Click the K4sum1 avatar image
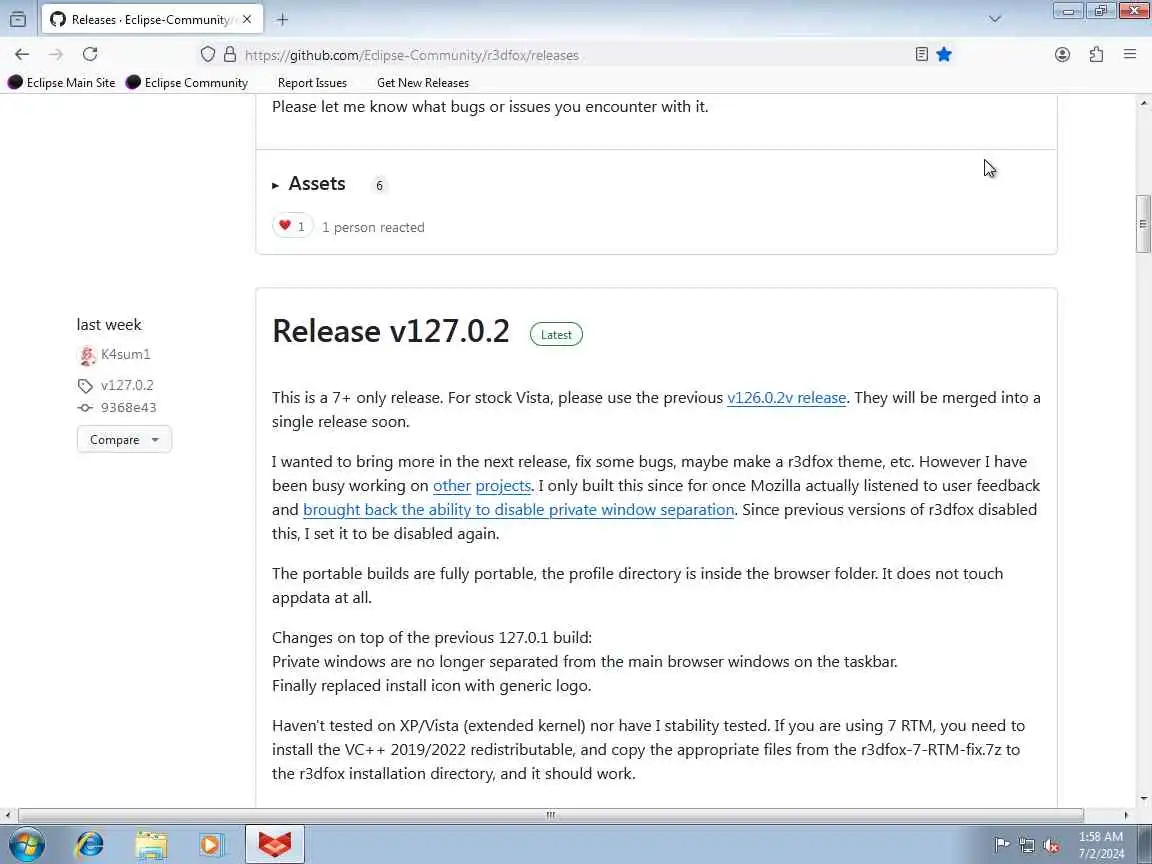 point(87,356)
